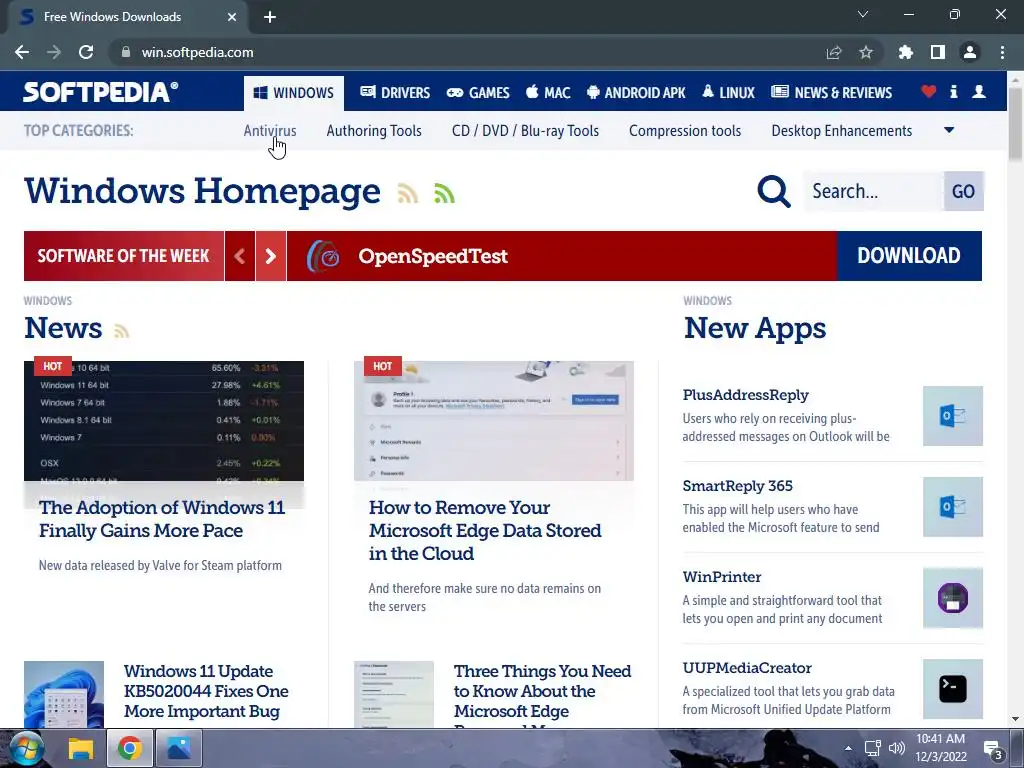This screenshot has width=1024, height=768.
Task: Go forward with the browser forward arrow
Action: [54, 52]
